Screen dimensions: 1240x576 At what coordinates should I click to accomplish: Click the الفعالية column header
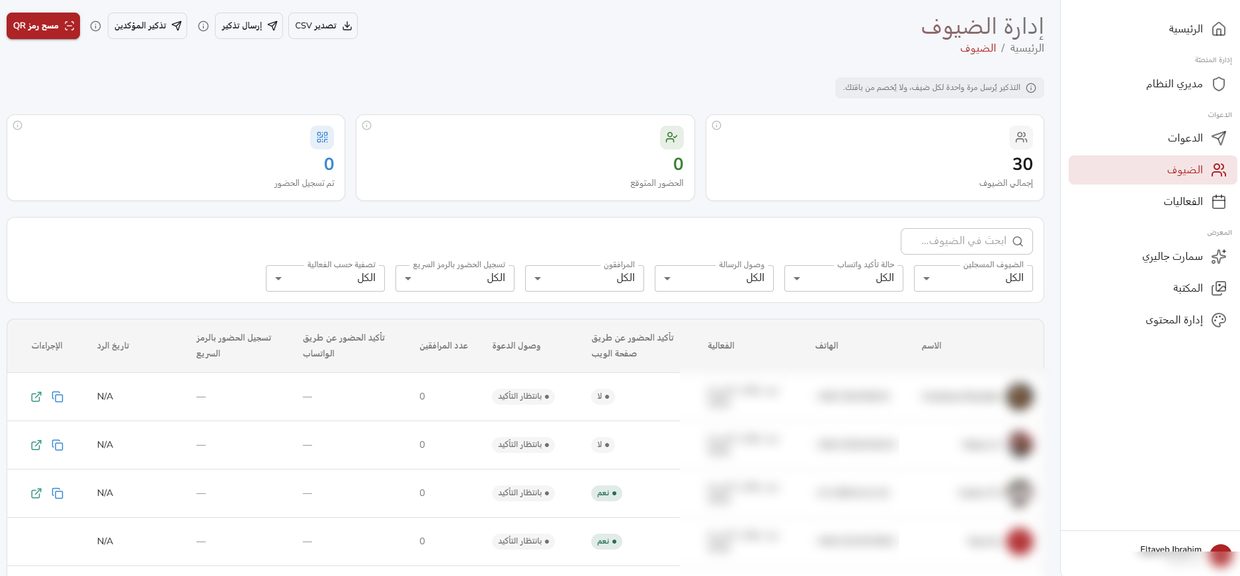[x=721, y=346]
